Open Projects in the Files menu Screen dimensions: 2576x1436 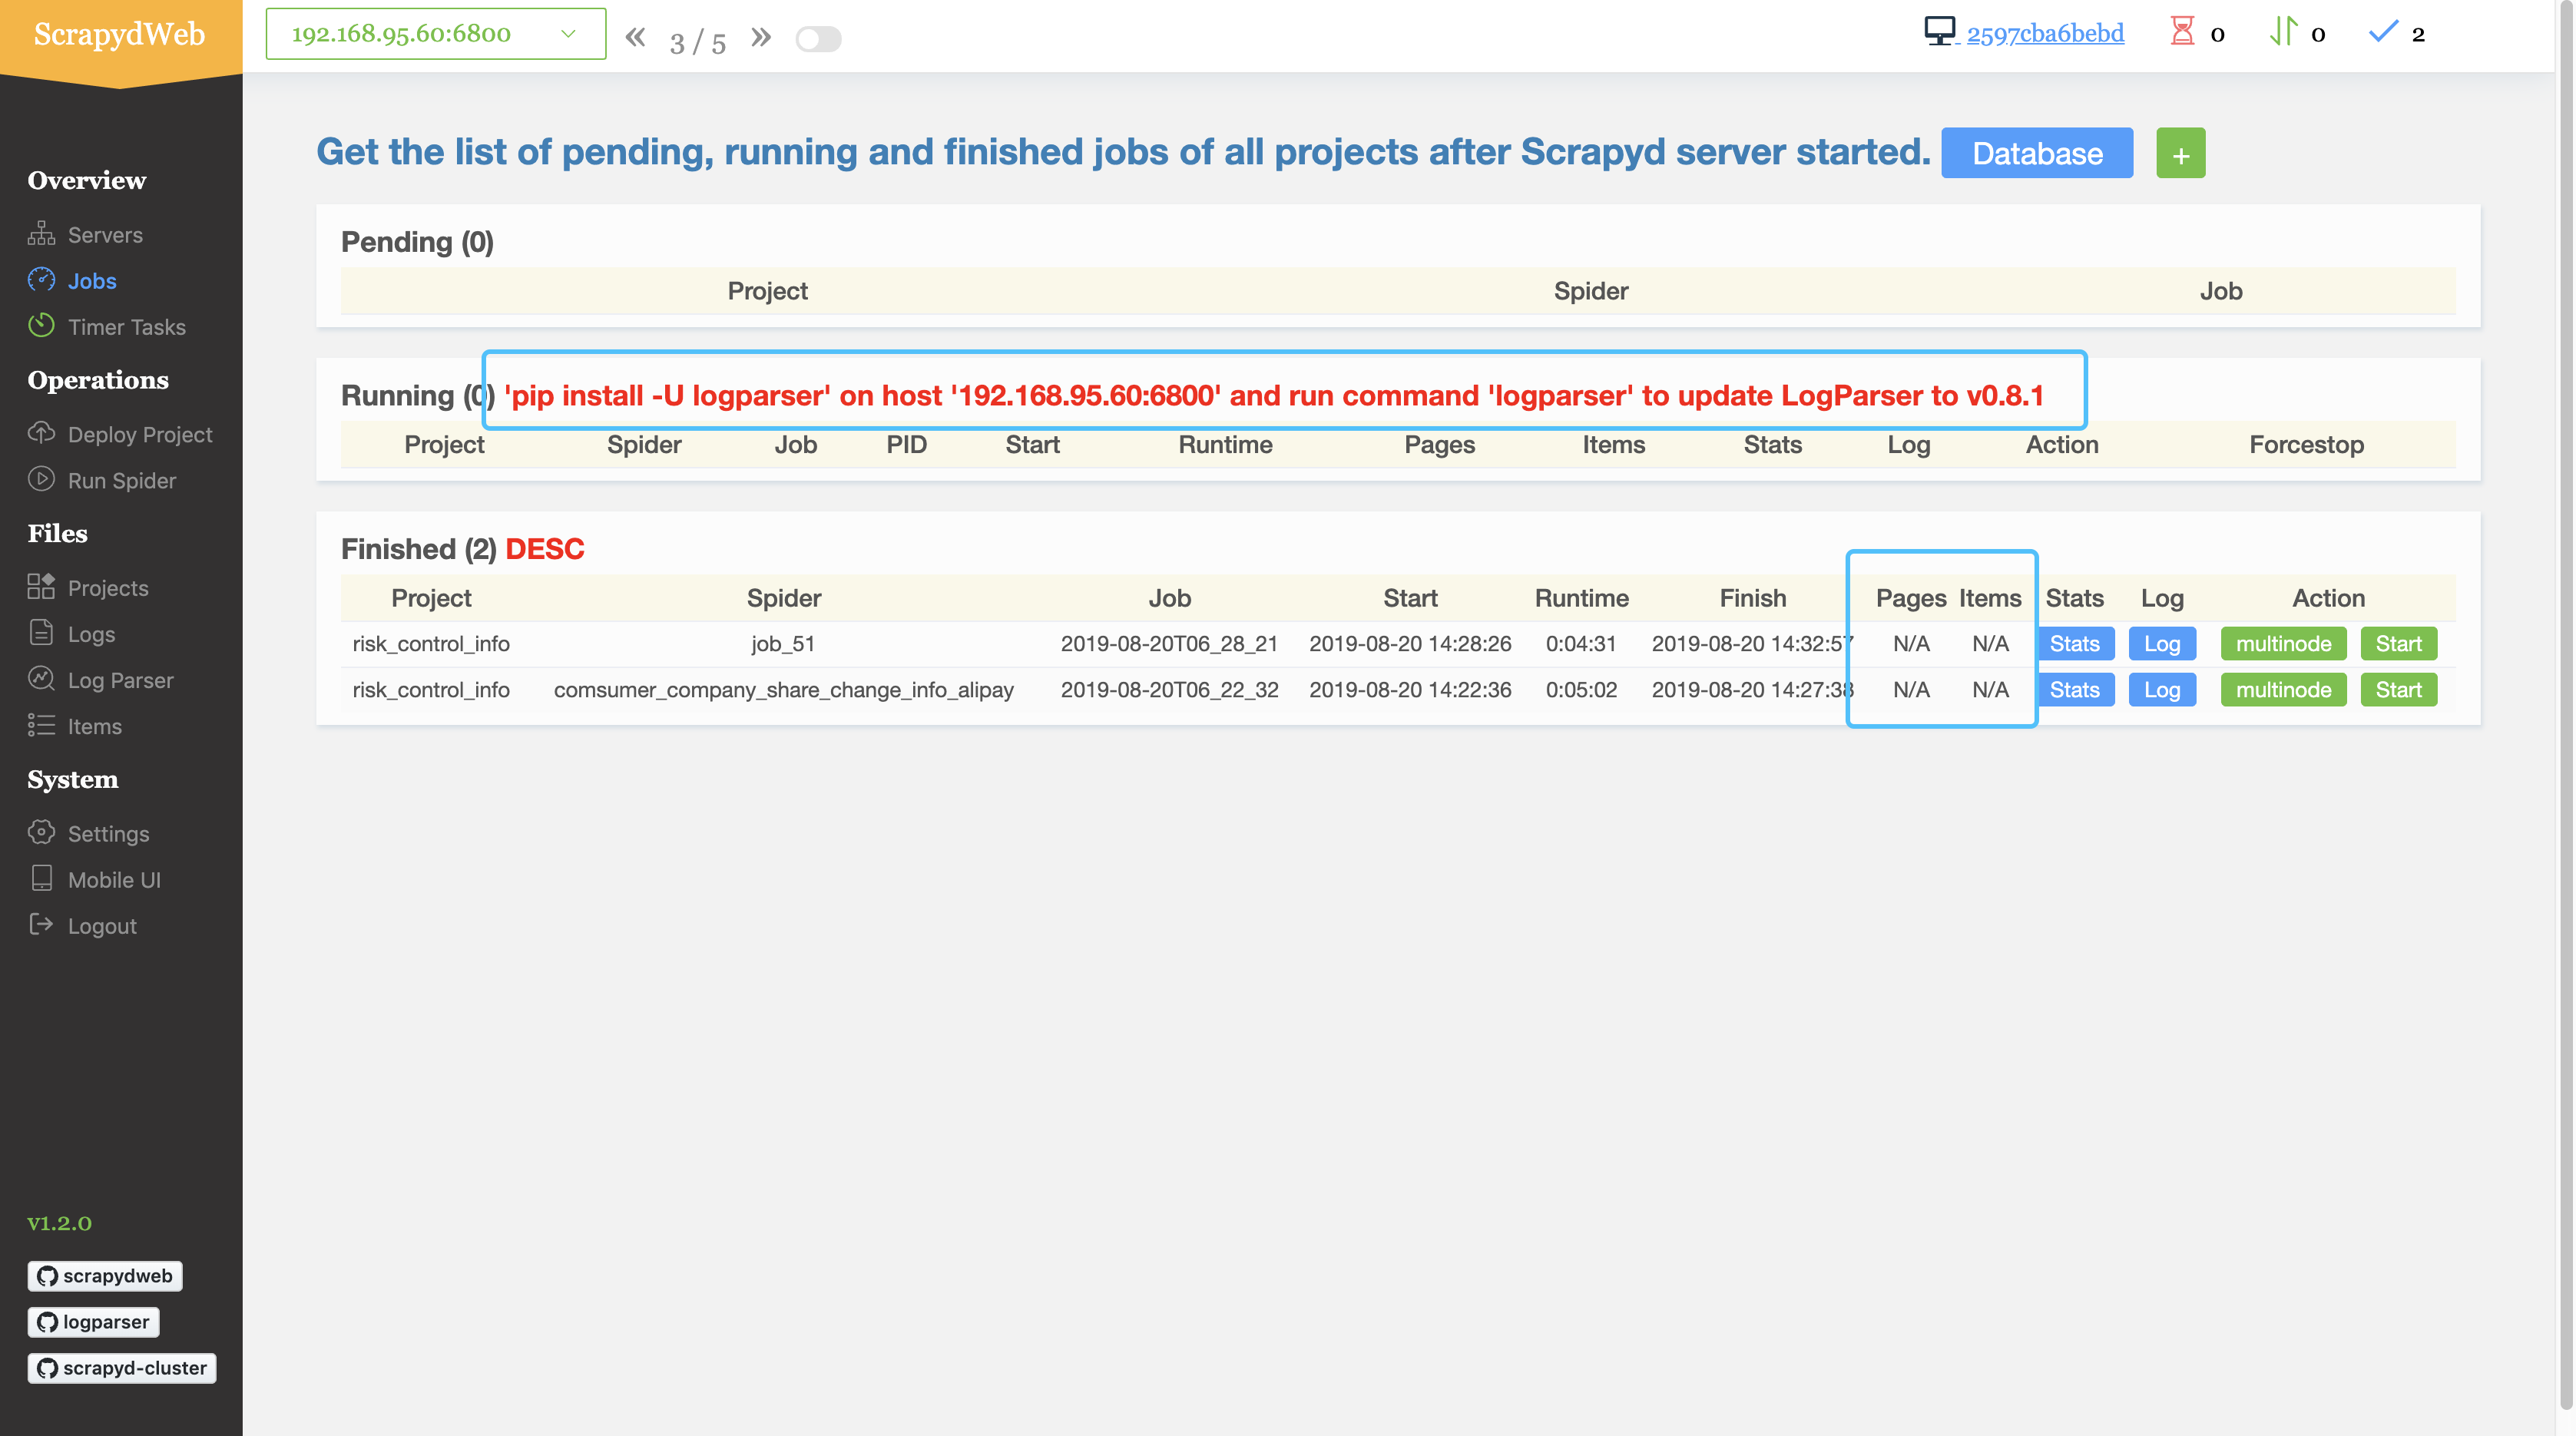click(108, 588)
